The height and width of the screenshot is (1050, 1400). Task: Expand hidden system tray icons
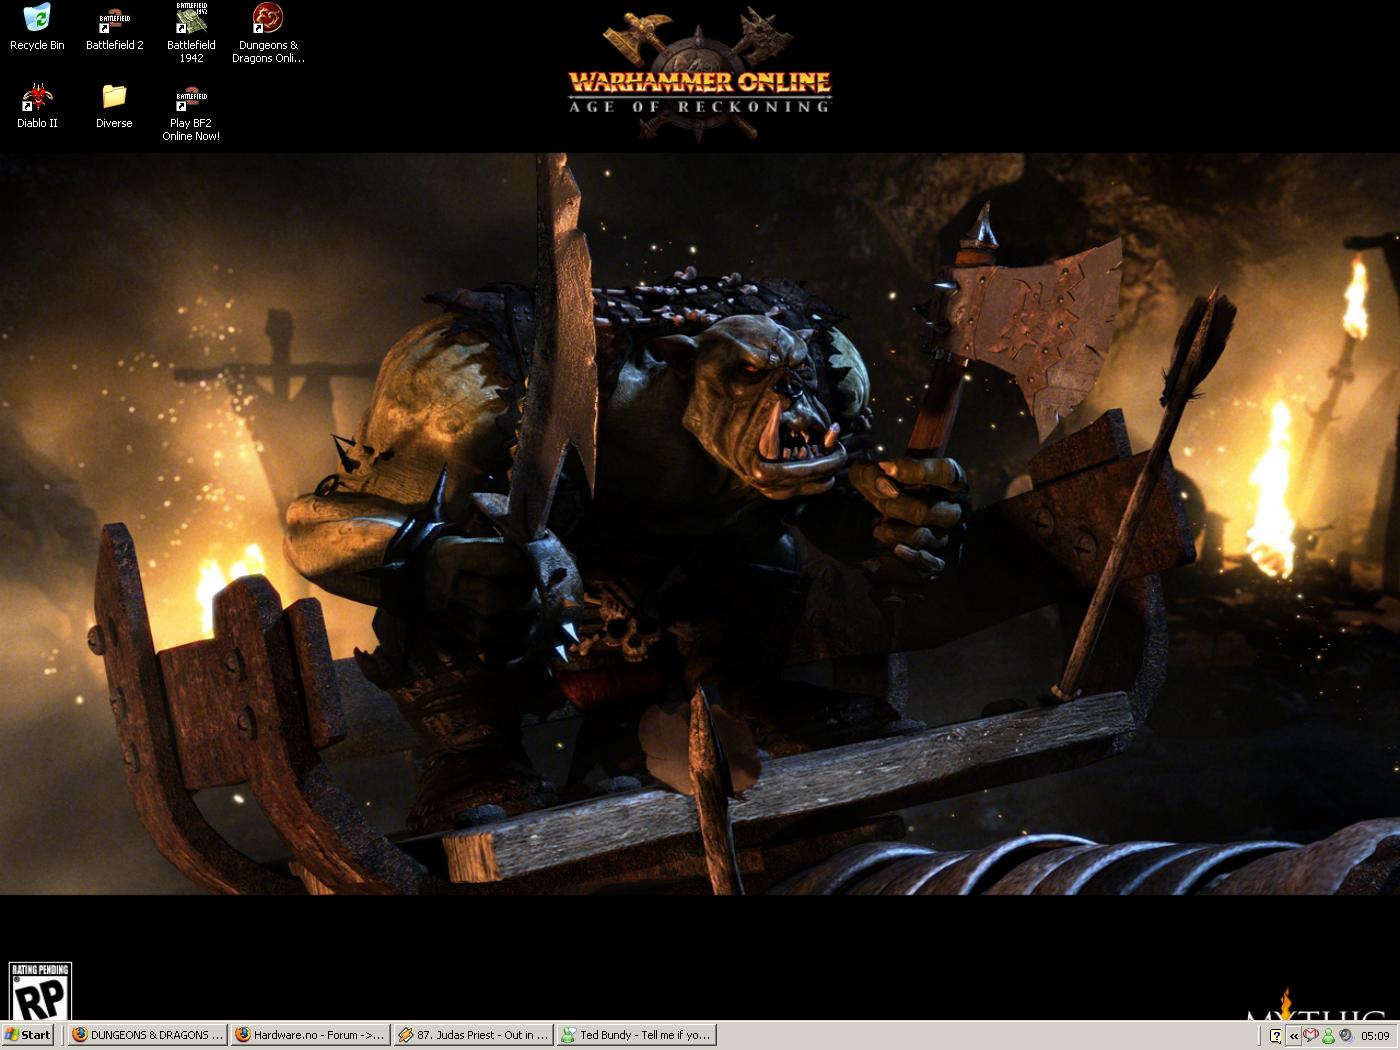click(x=1294, y=1036)
